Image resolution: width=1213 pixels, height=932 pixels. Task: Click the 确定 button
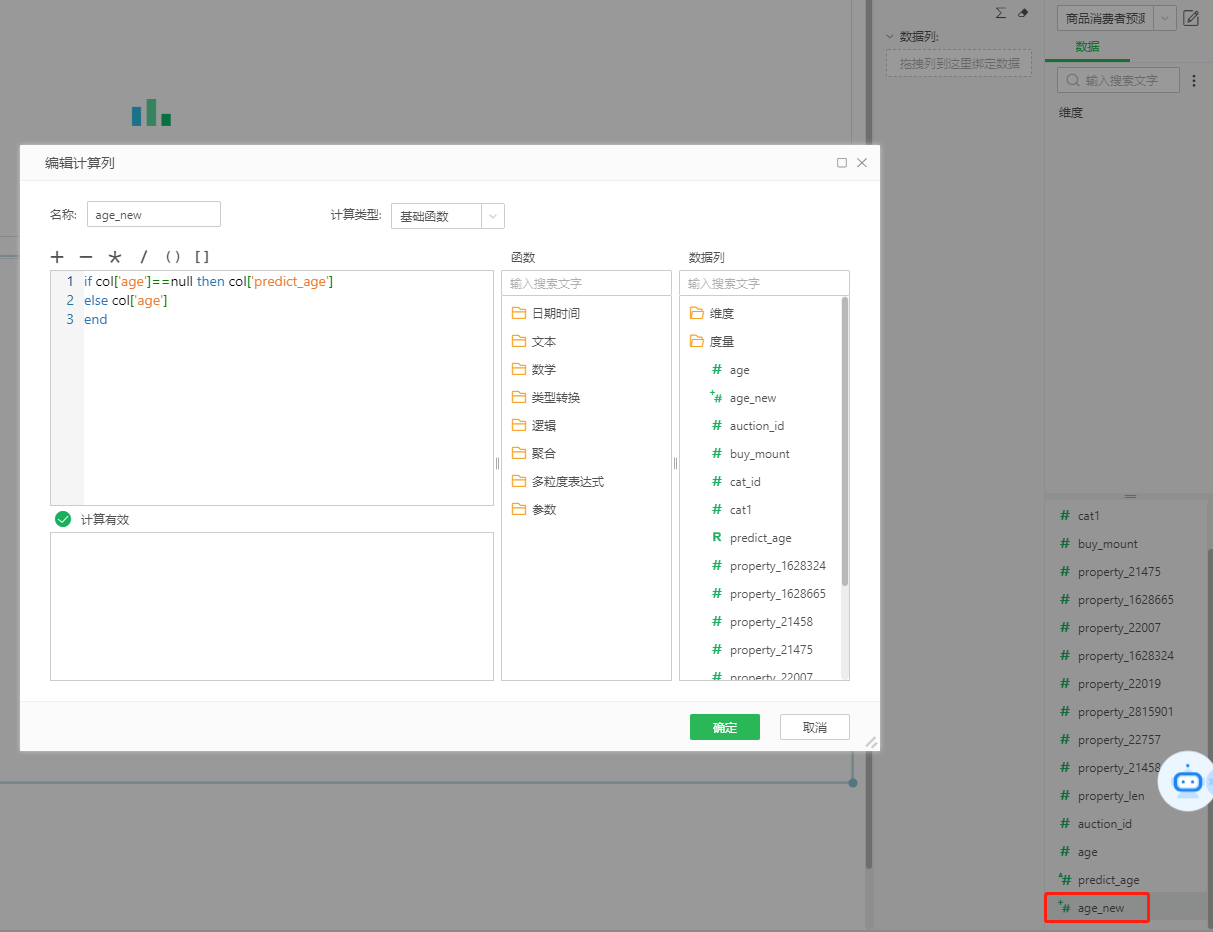point(724,727)
